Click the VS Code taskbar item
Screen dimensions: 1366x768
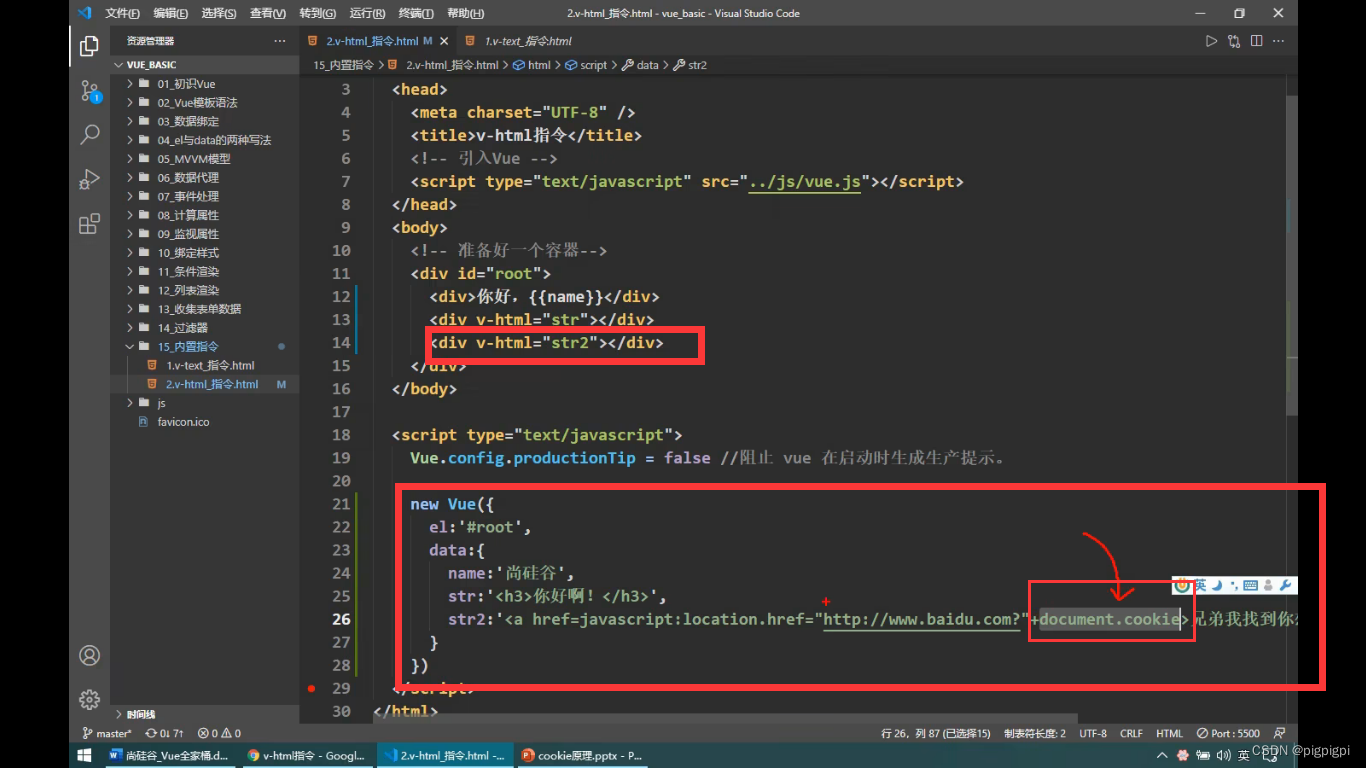click(444, 756)
